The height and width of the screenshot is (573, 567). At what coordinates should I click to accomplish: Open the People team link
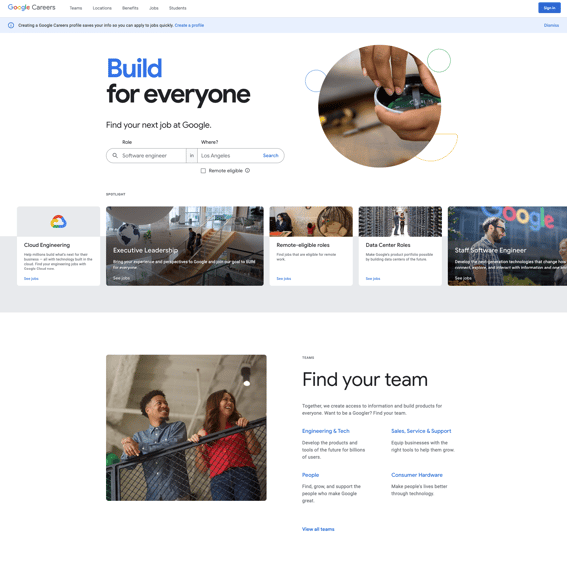(311, 475)
